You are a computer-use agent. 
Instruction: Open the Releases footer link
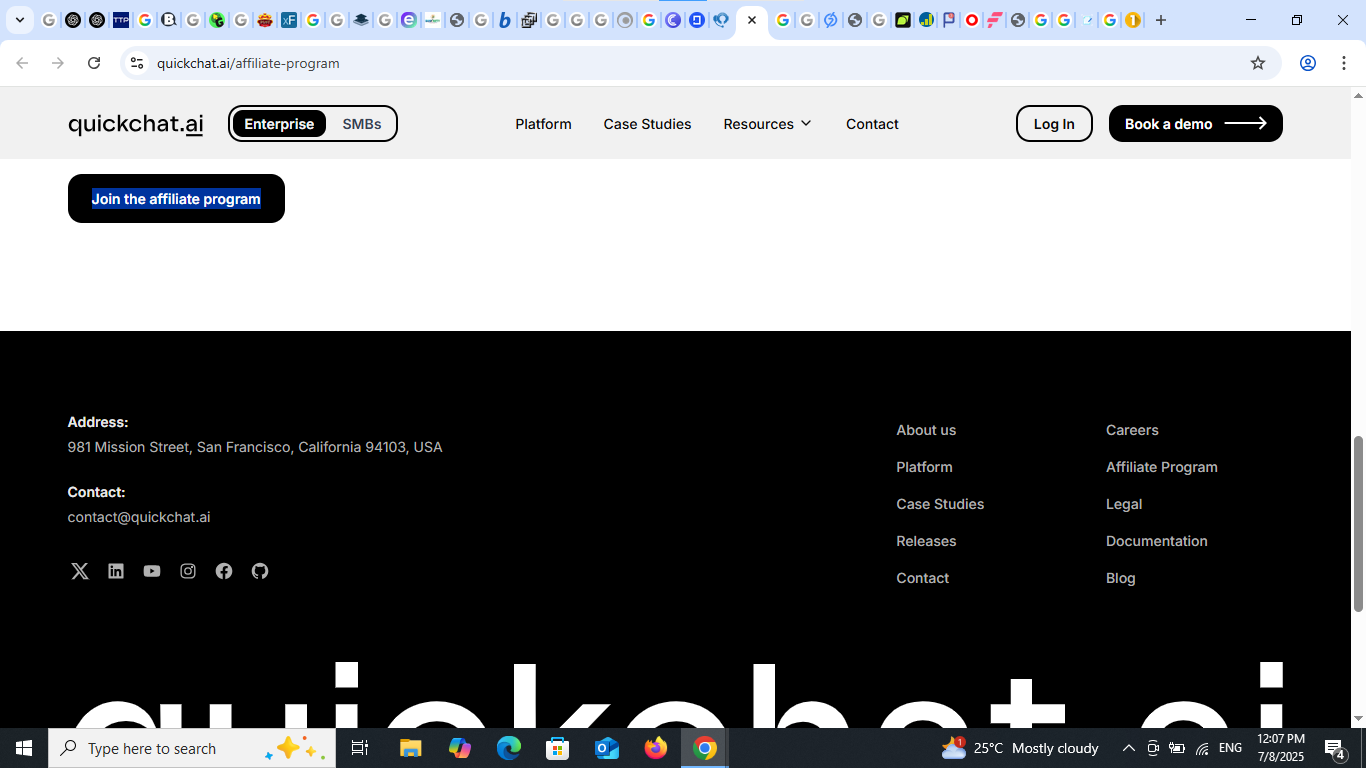pyautogui.click(x=926, y=541)
